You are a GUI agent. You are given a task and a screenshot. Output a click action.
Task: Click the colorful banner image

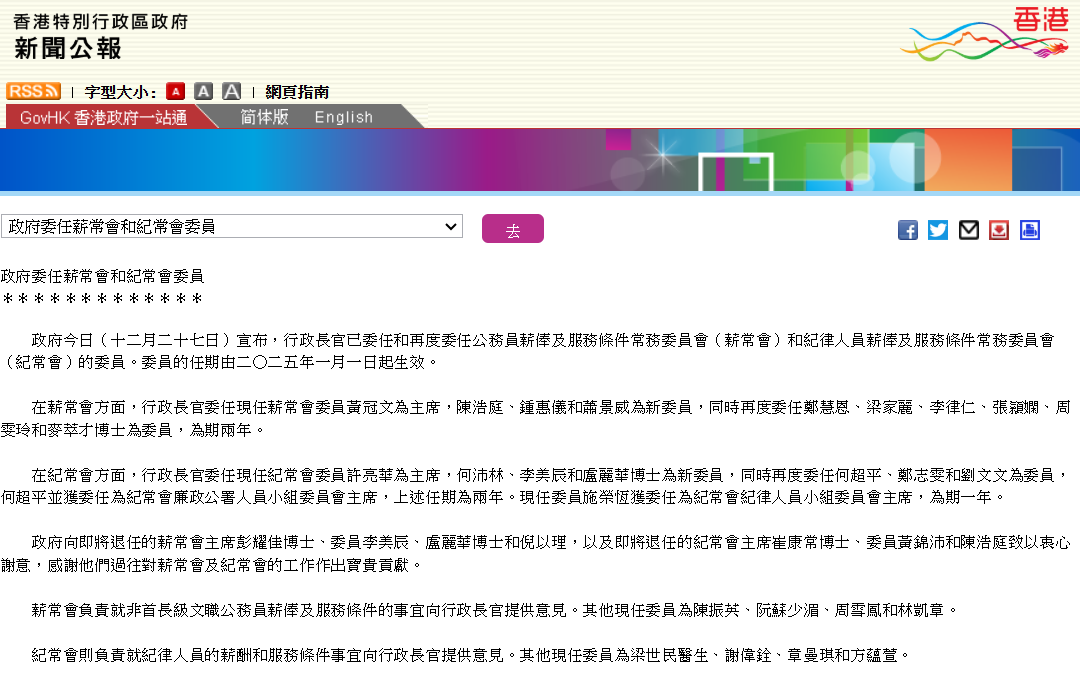pos(540,160)
